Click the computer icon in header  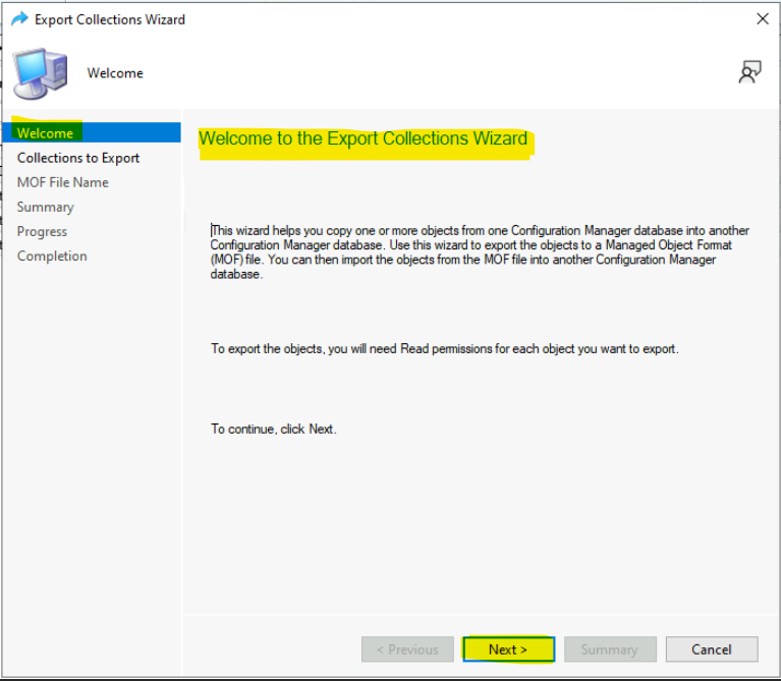click(40, 73)
